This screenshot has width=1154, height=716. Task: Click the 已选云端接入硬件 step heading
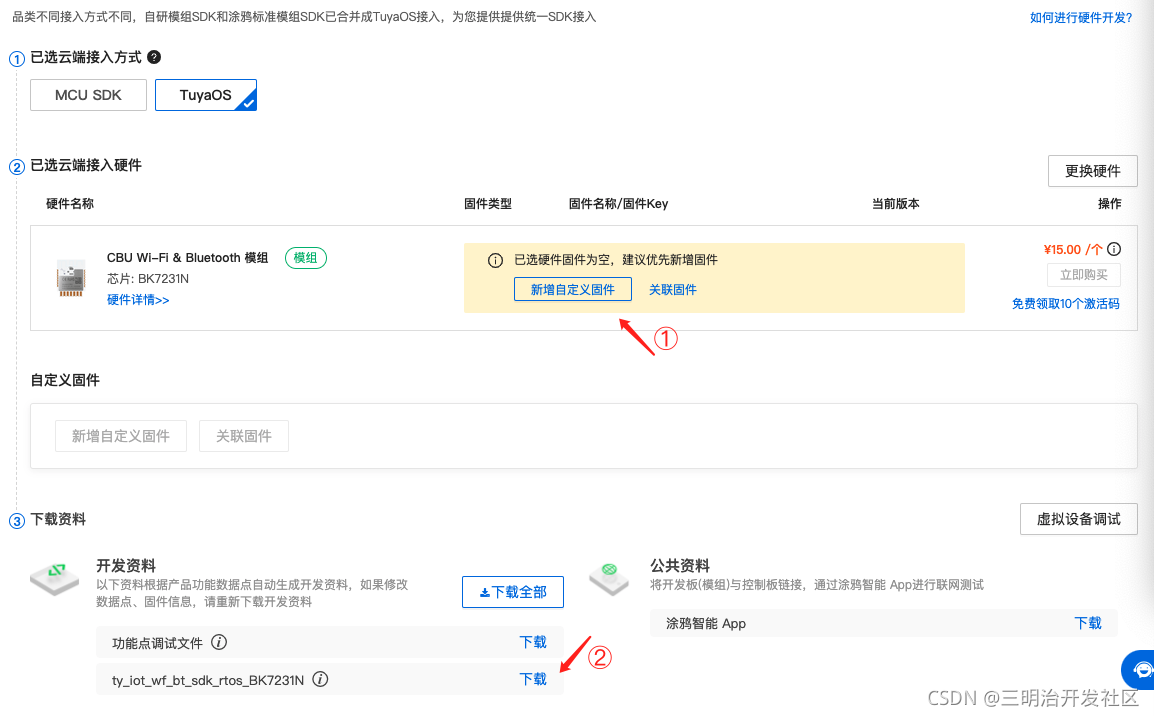86,165
